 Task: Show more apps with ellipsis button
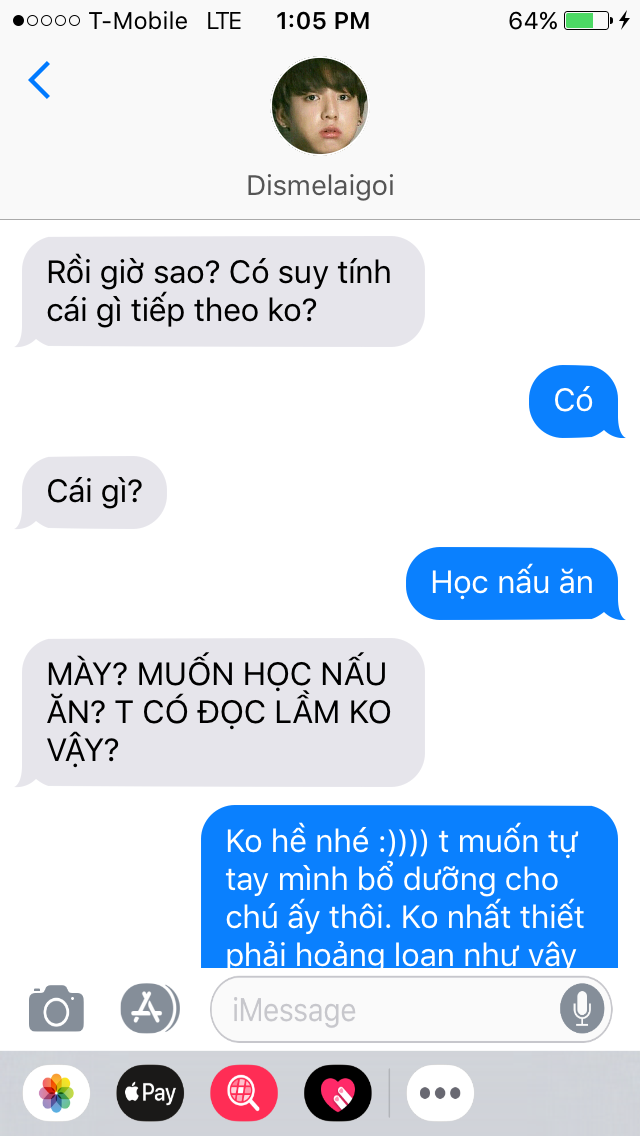click(440, 1093)
